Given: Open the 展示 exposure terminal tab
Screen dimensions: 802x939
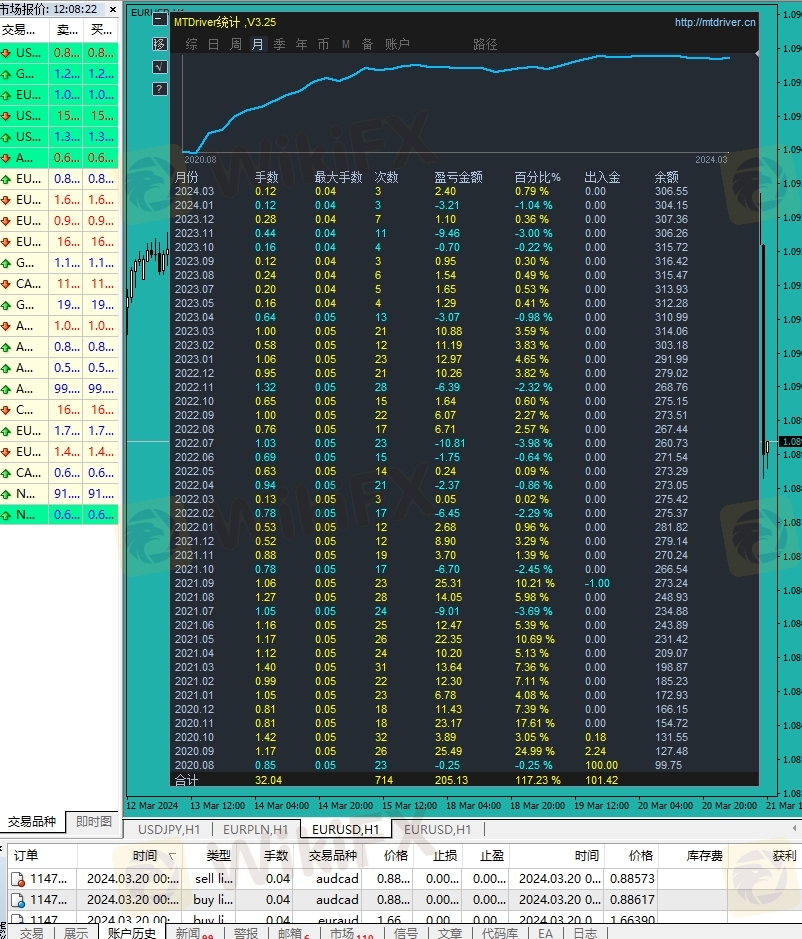Looking at the screenshot, I should pyautogui.click(x=76, y=933).
